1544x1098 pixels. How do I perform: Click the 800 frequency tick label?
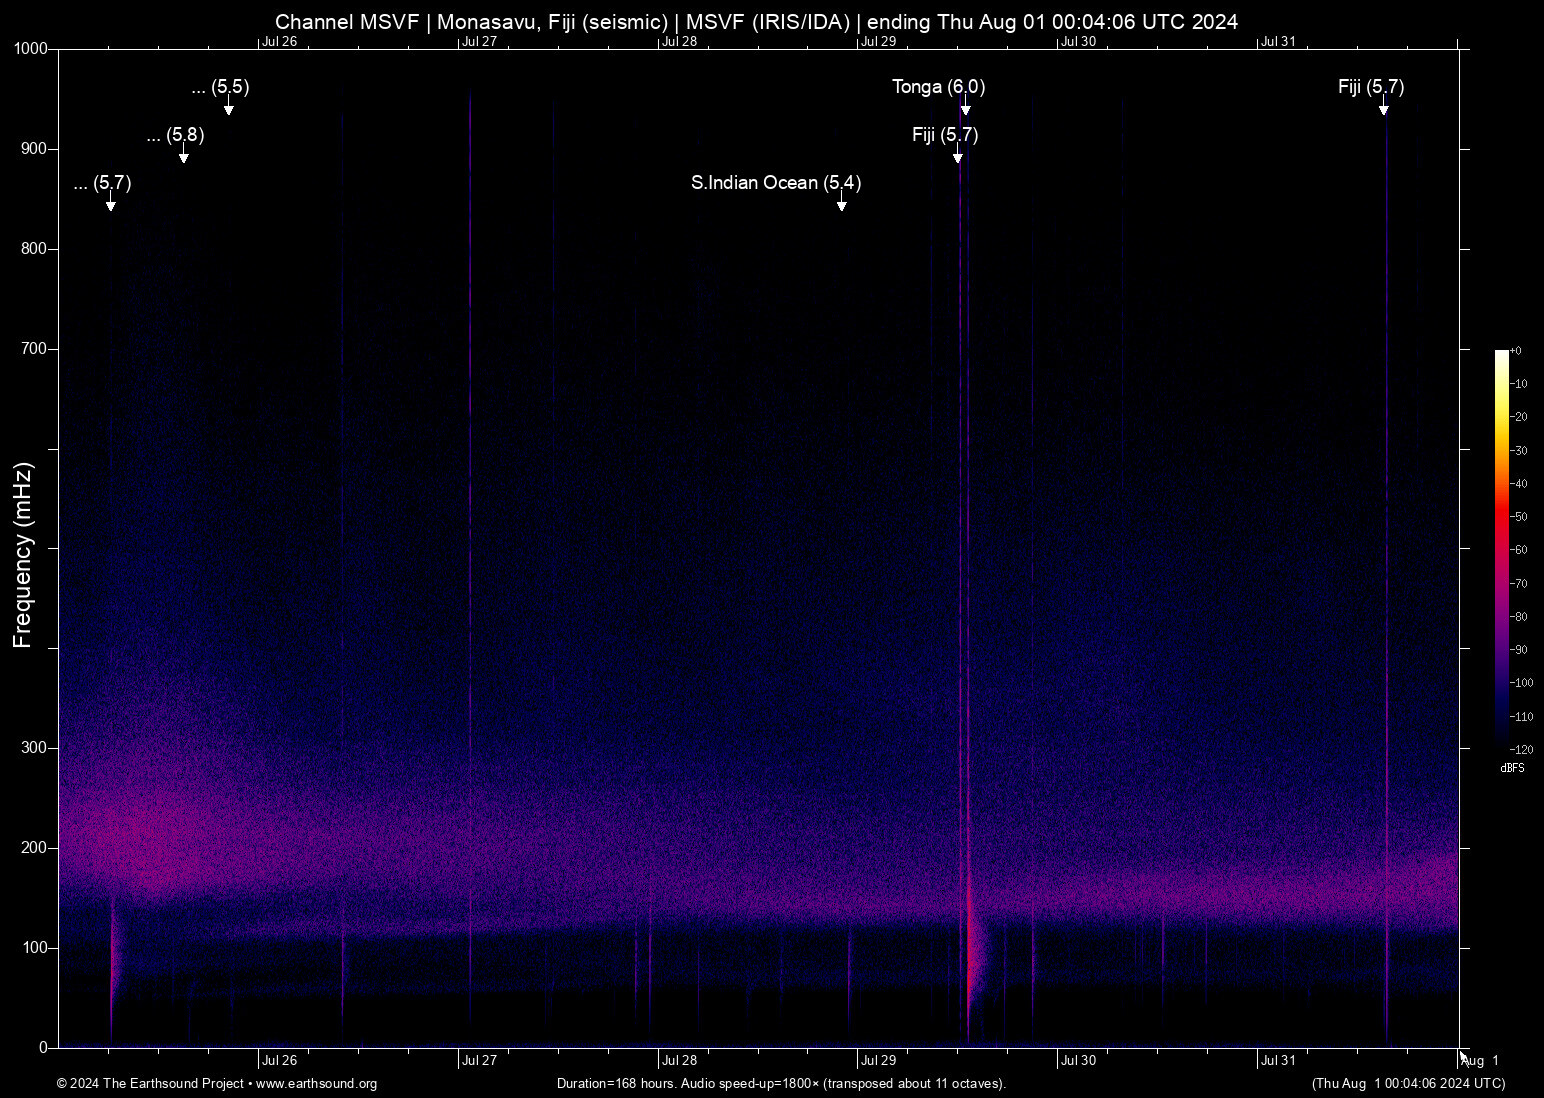coord(35,249)
